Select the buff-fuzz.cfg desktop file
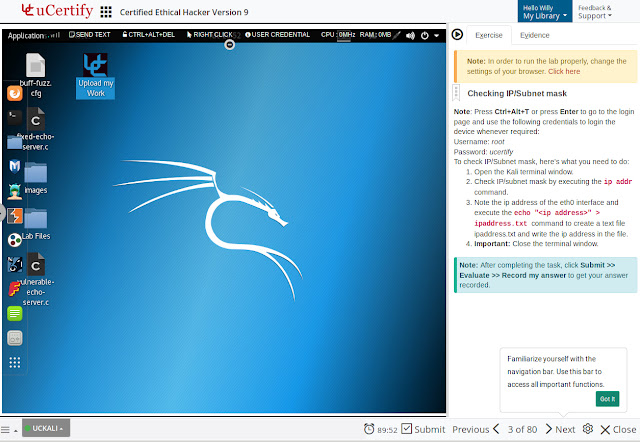 (x=36, y=76)
